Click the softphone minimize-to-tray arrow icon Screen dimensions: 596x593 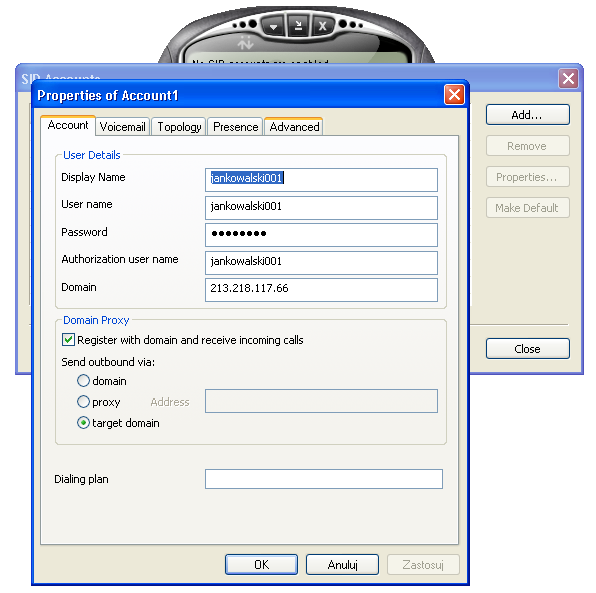tap(298, 25)
